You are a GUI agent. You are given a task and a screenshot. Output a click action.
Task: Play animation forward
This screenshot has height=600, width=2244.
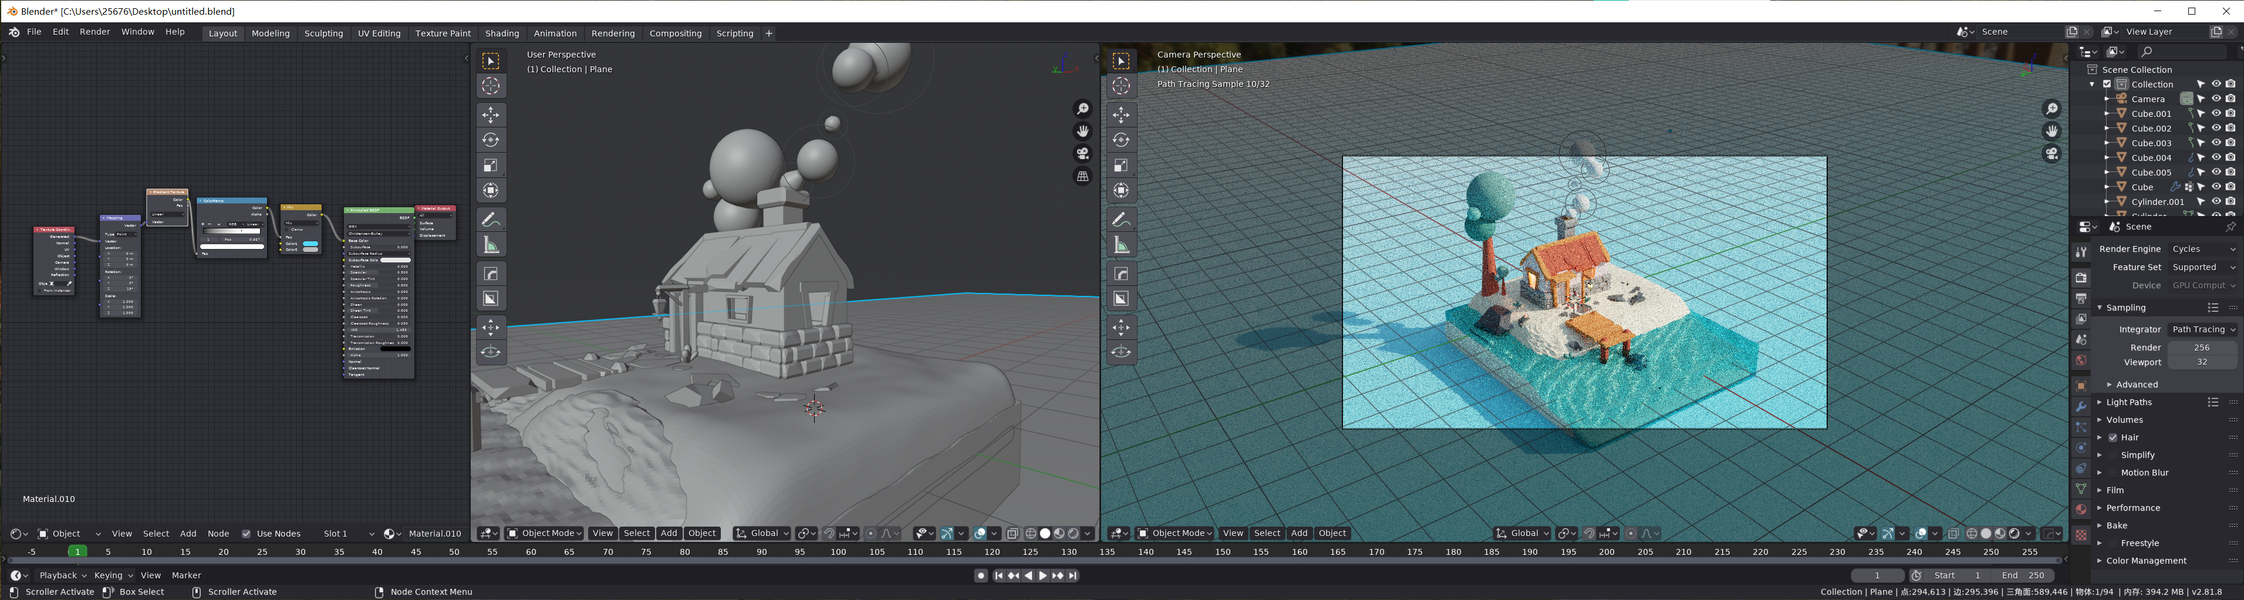[1042, 576]
